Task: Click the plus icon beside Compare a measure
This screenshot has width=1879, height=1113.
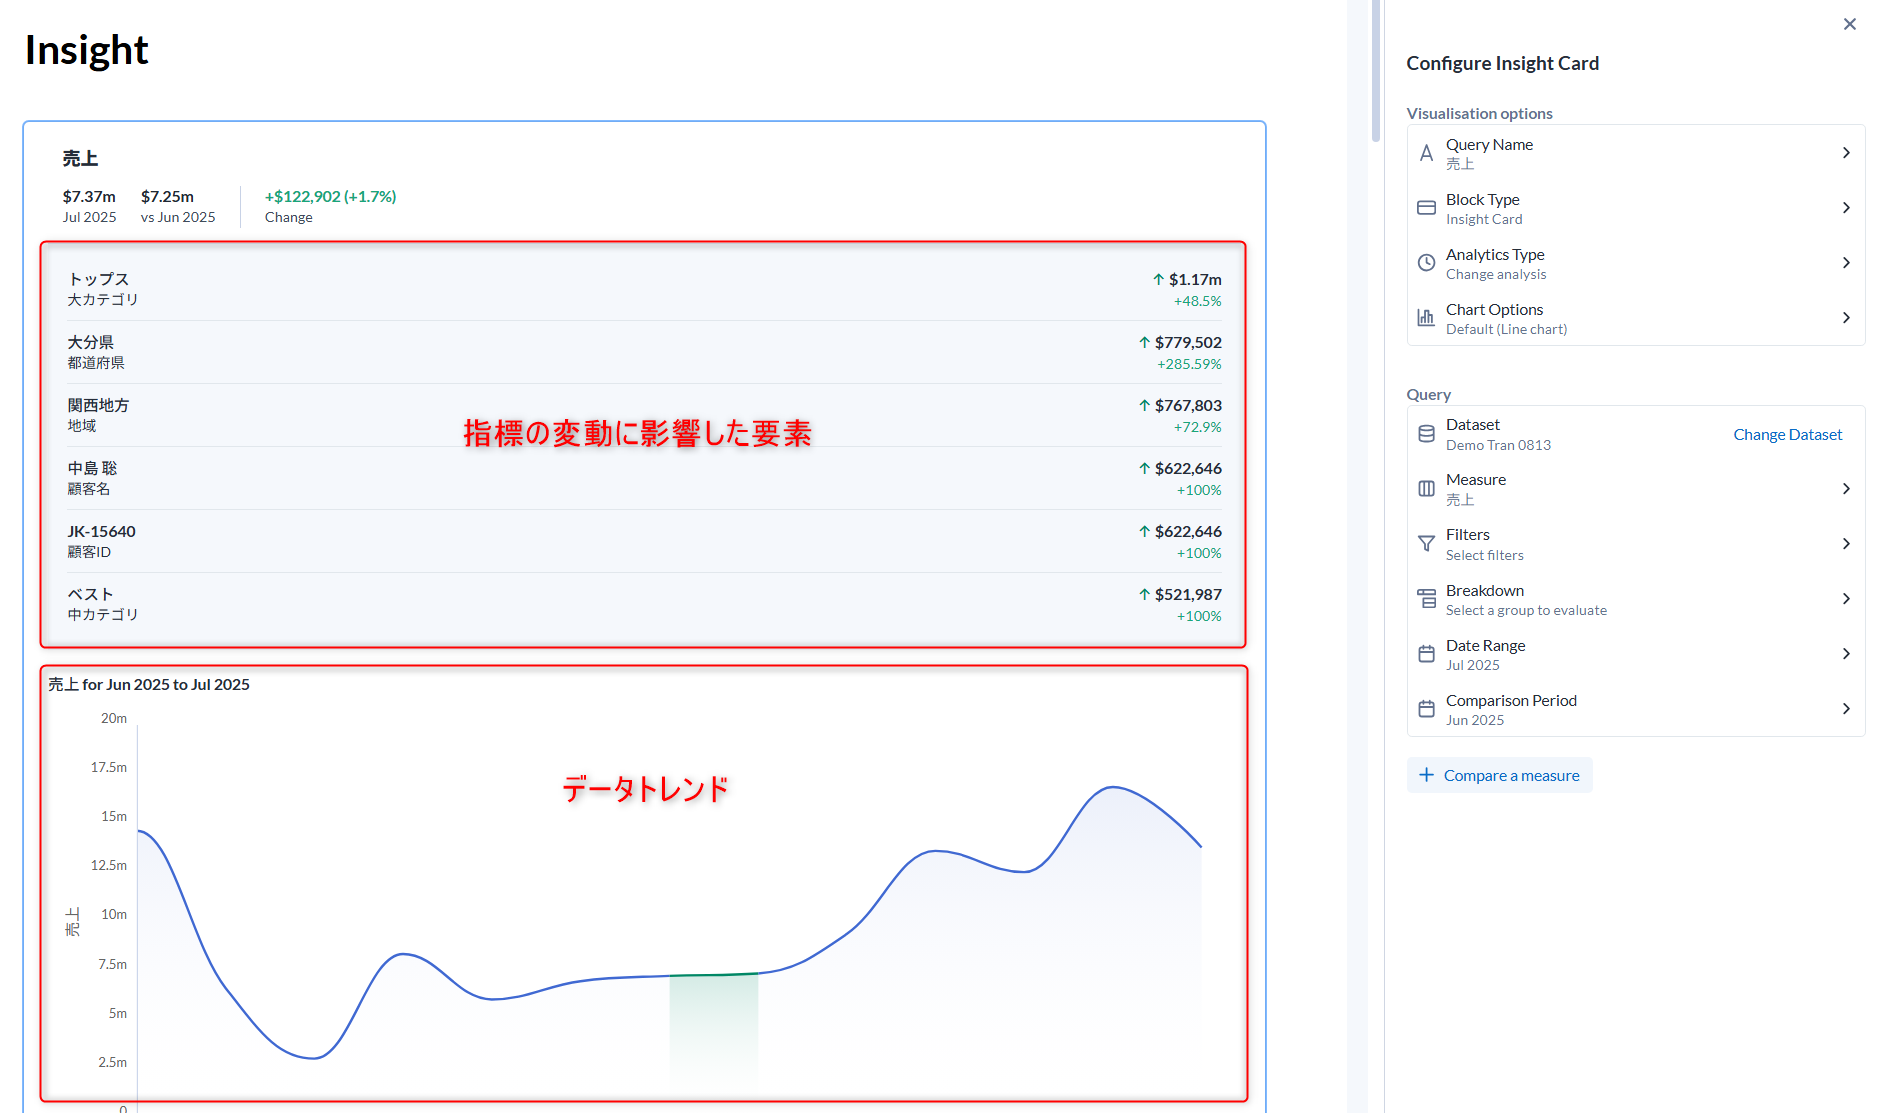Action: point(1426,775)
